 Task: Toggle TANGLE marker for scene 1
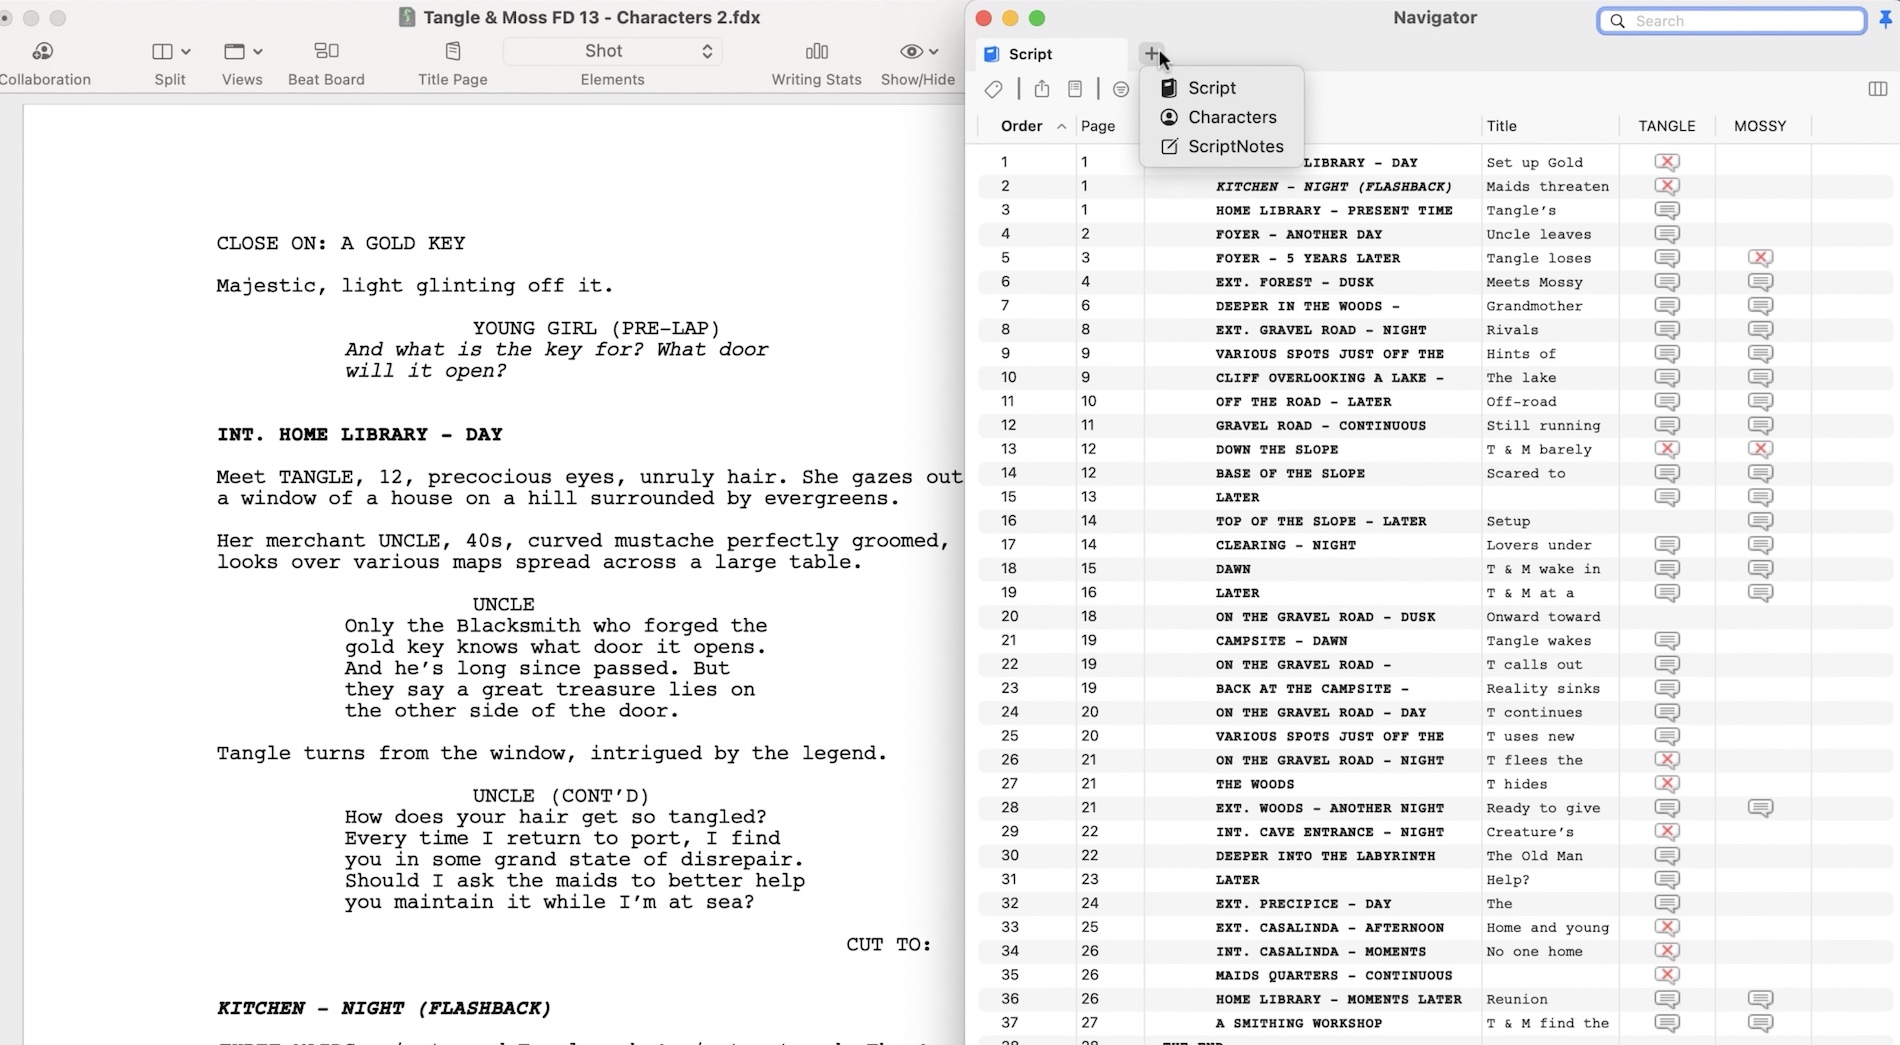(1666, 162)
